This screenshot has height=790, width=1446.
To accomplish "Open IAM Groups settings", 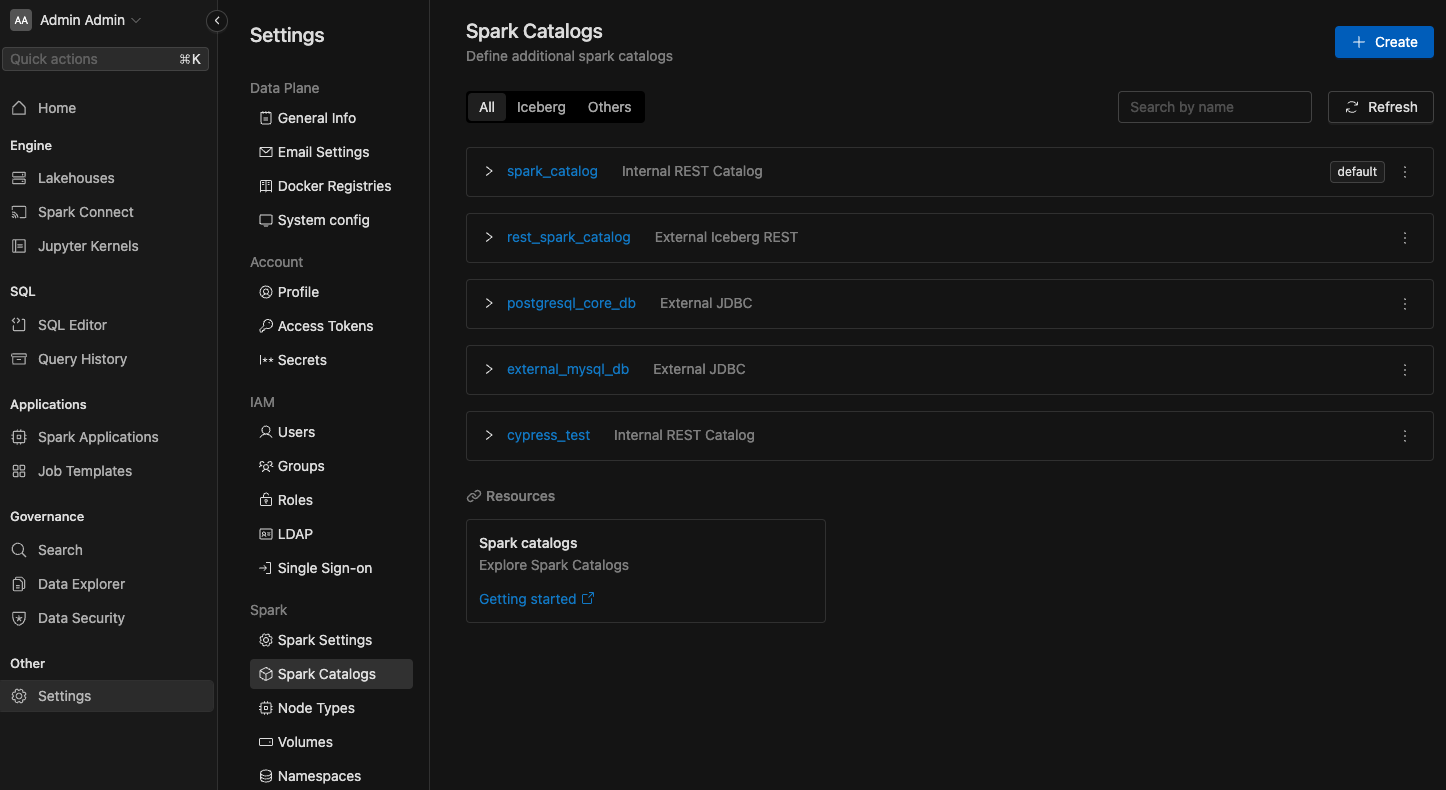I will 331,466.
